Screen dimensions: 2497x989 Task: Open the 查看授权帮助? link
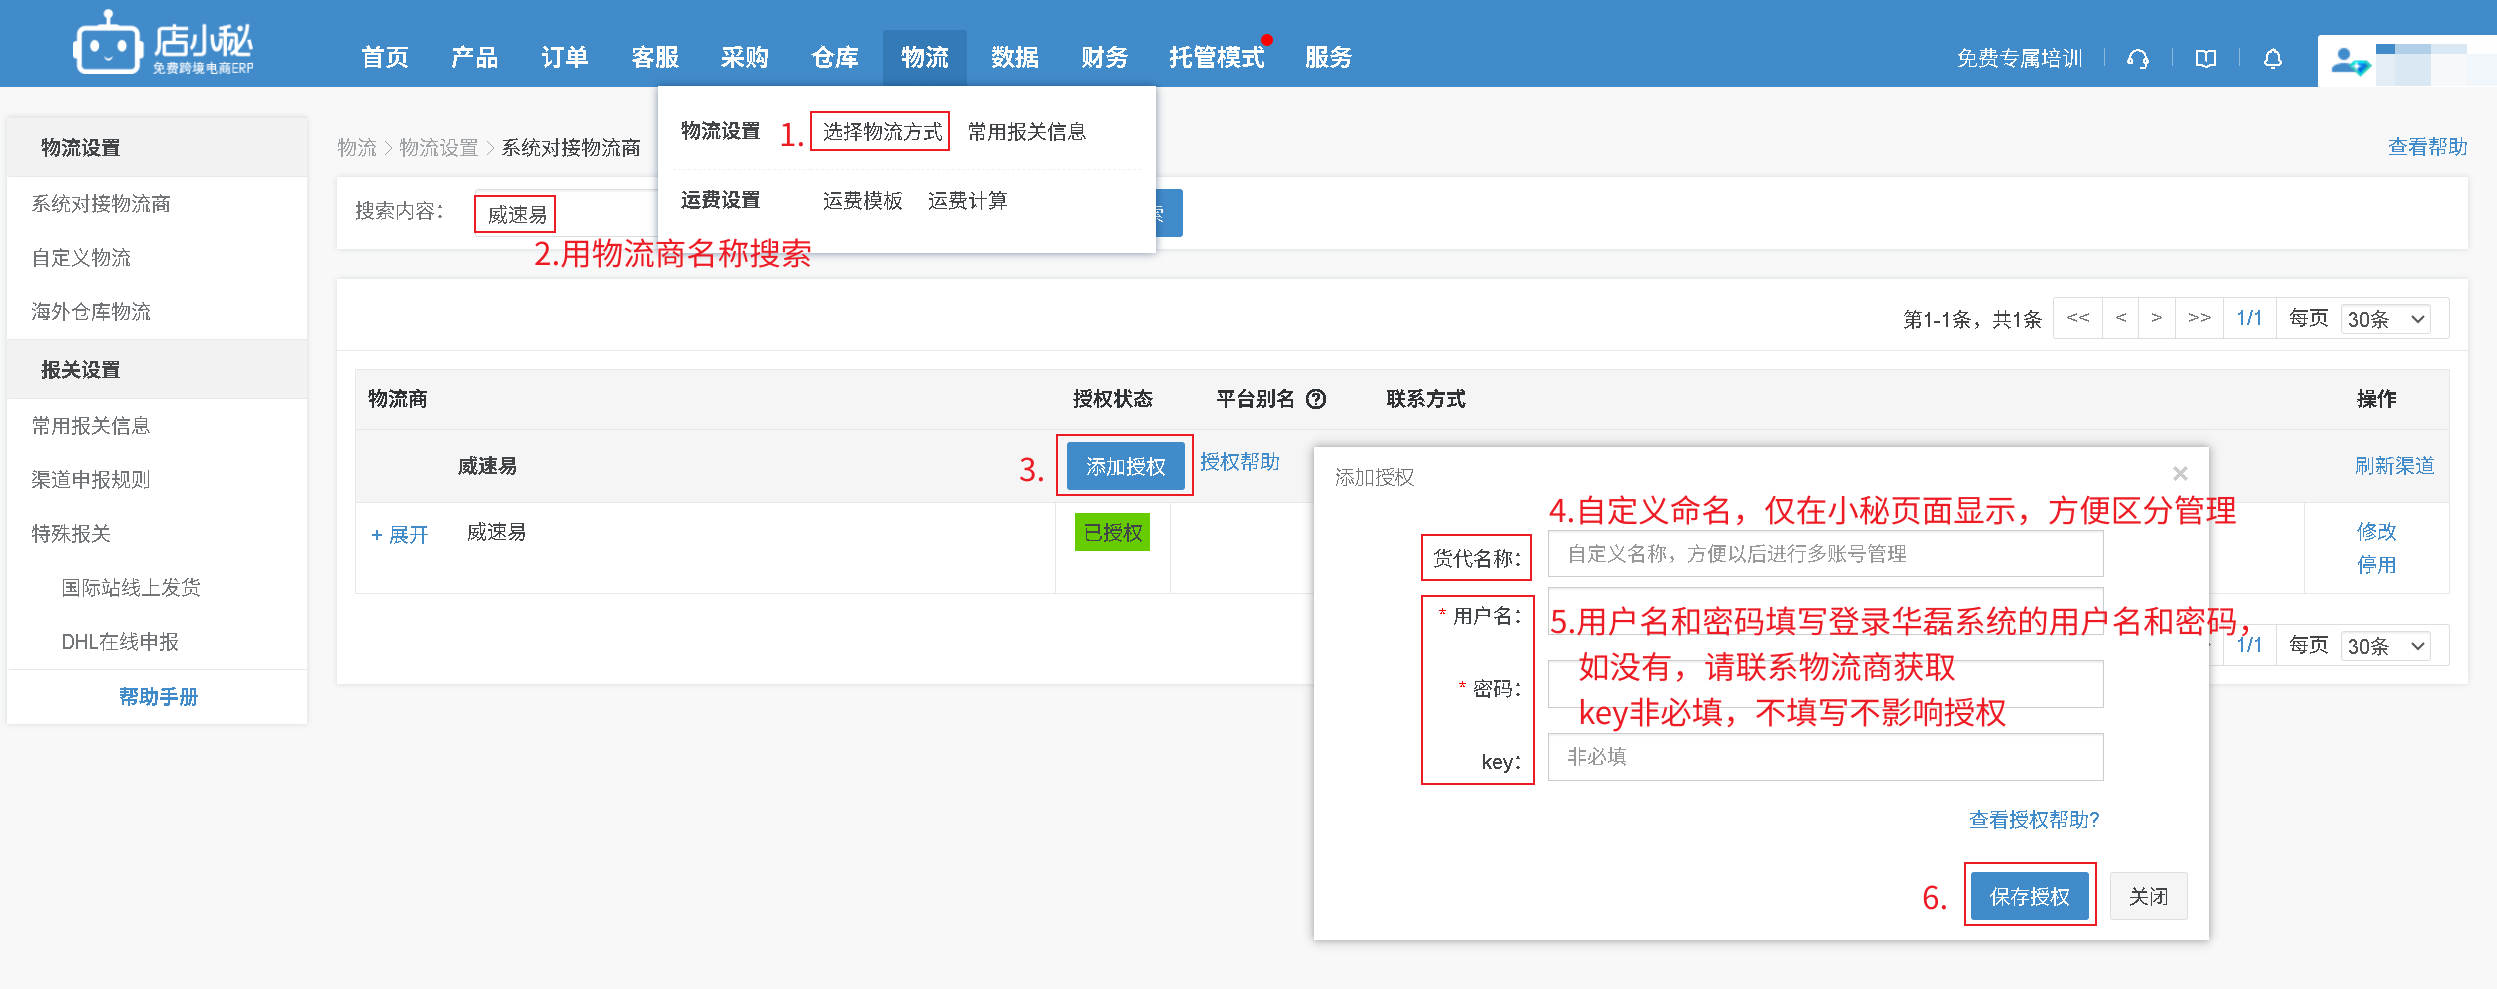pyautogui.click(x=2034, y=820)
